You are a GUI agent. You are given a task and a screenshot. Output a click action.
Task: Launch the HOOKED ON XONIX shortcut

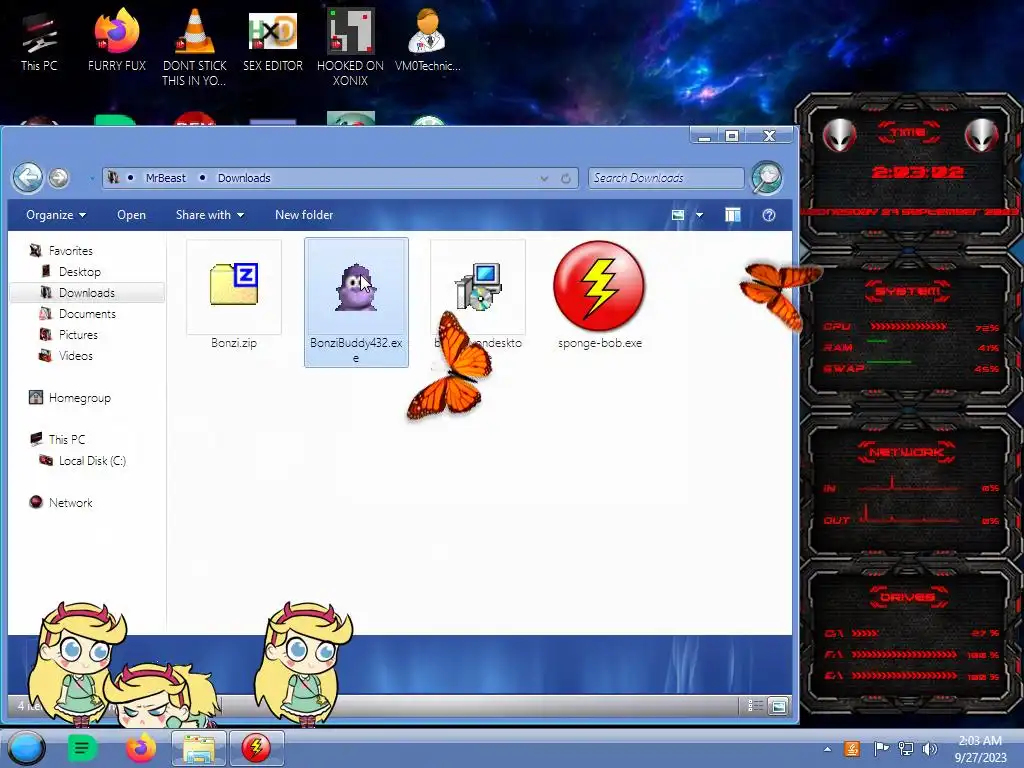pos(350,47)
